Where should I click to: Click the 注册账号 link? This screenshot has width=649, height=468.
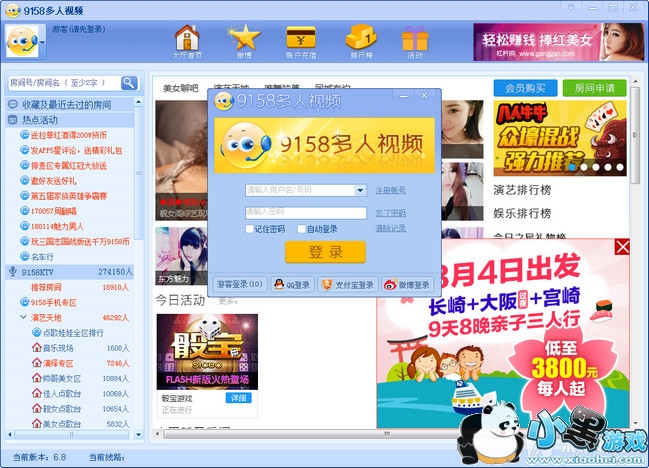click(390, 190)
